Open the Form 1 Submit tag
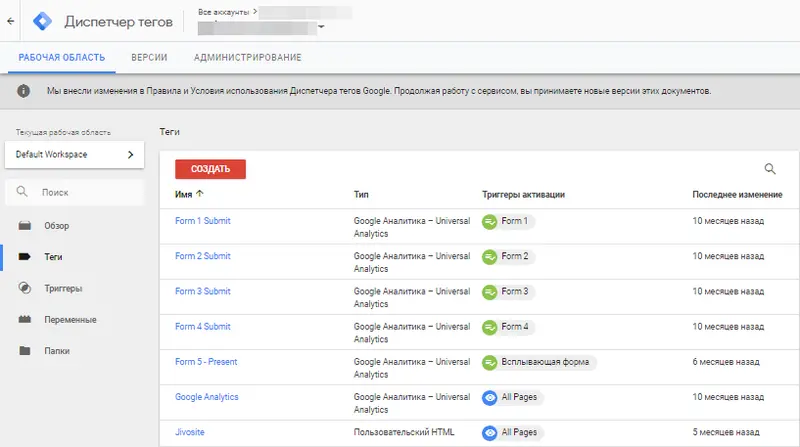The image size is (800, 447). (x=203, y=221)
